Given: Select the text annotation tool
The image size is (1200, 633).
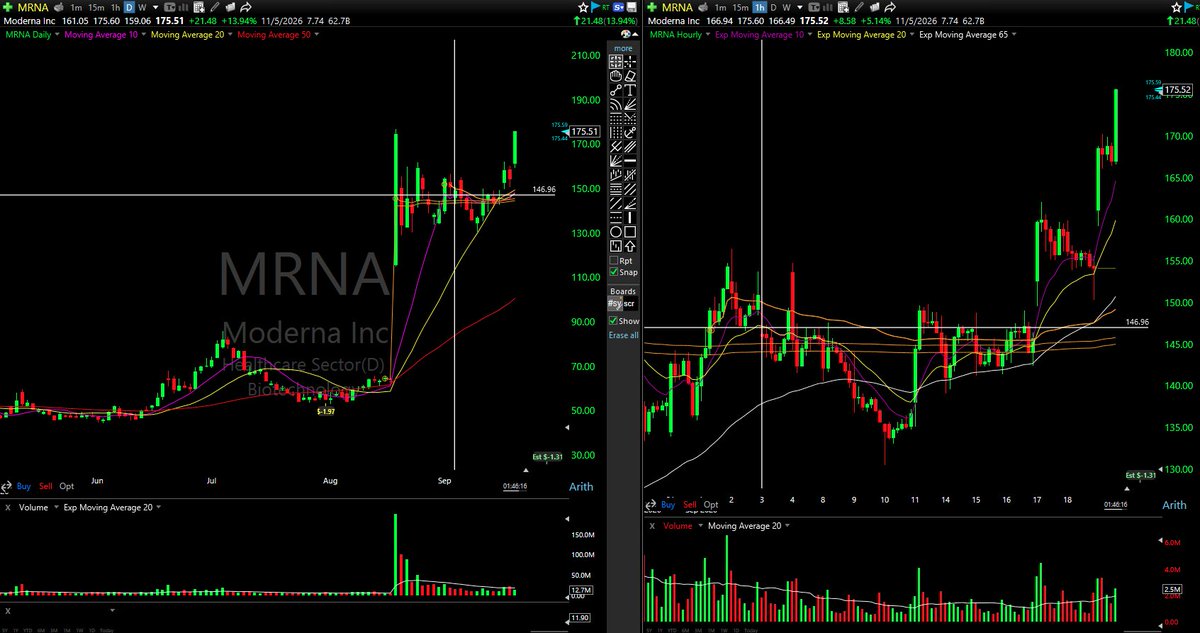Looking at the screenshot, I should pyautogui.click(x=631, y=90).
